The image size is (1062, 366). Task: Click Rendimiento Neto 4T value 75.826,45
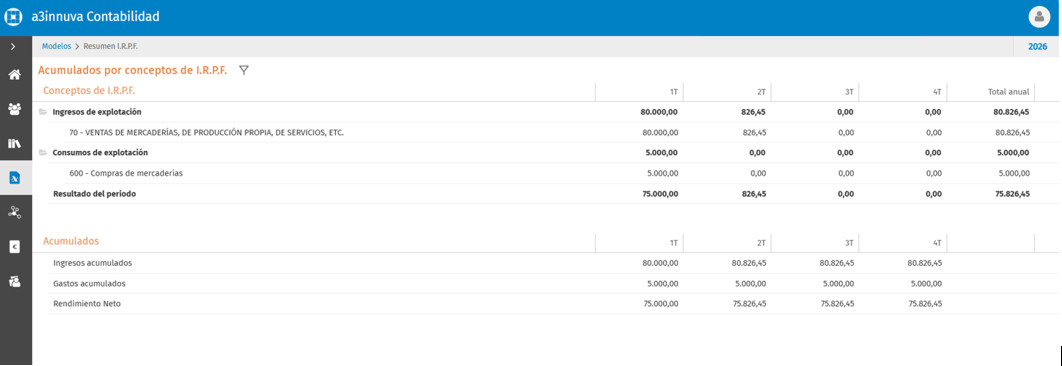(x=925, y=304)
